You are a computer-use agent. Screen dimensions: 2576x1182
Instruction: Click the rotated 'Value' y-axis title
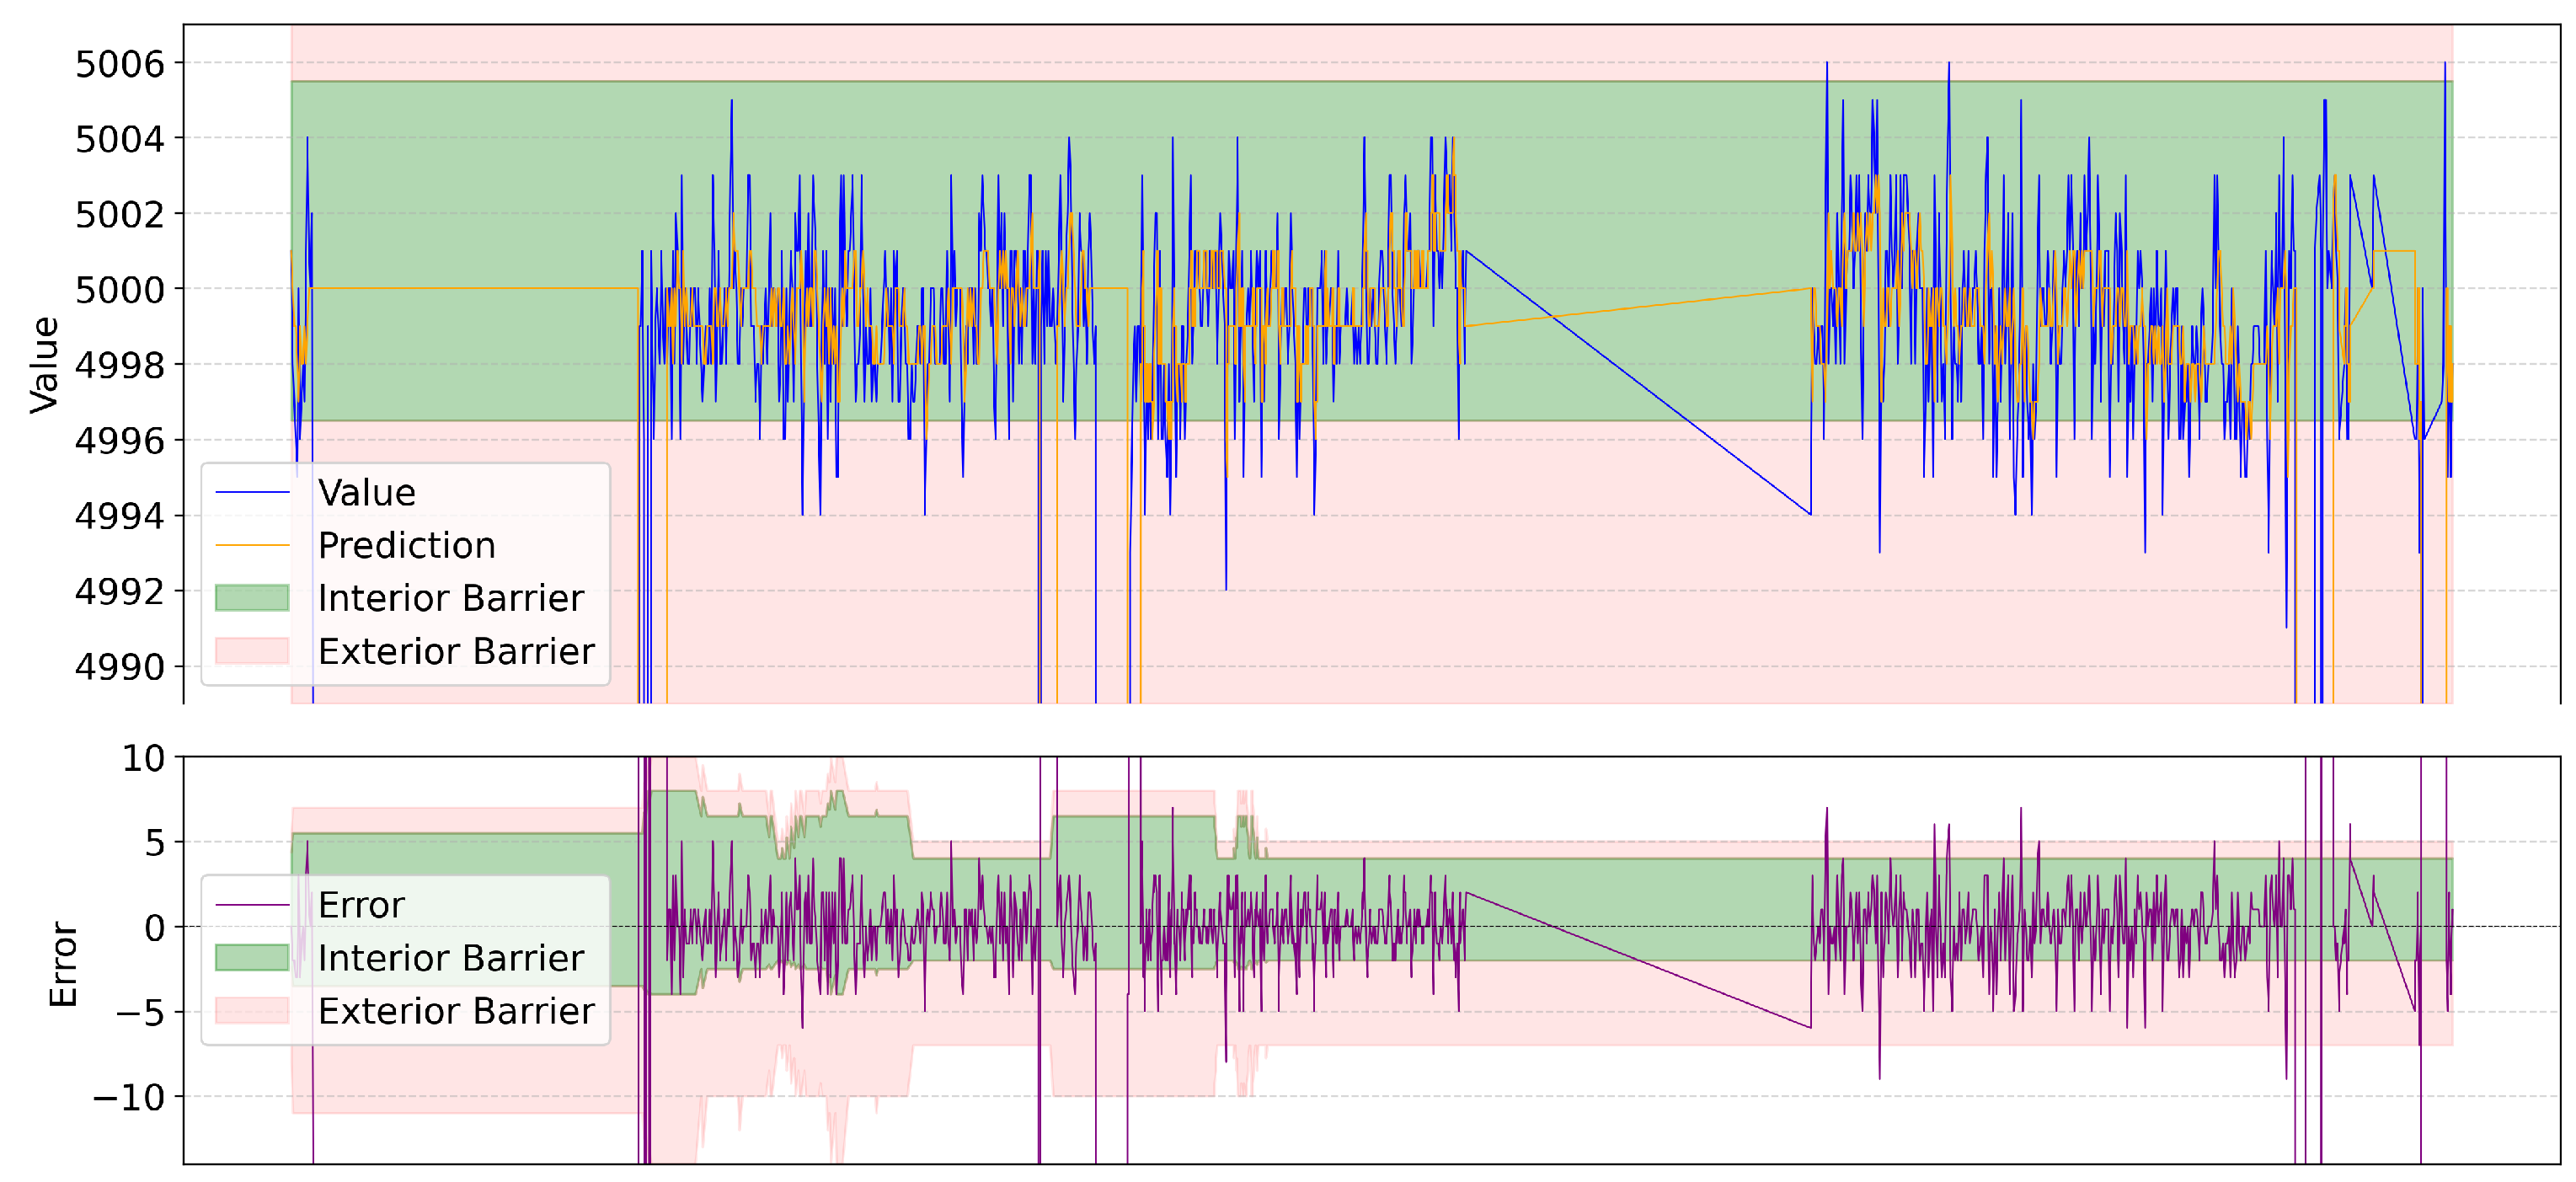[45, 364]
